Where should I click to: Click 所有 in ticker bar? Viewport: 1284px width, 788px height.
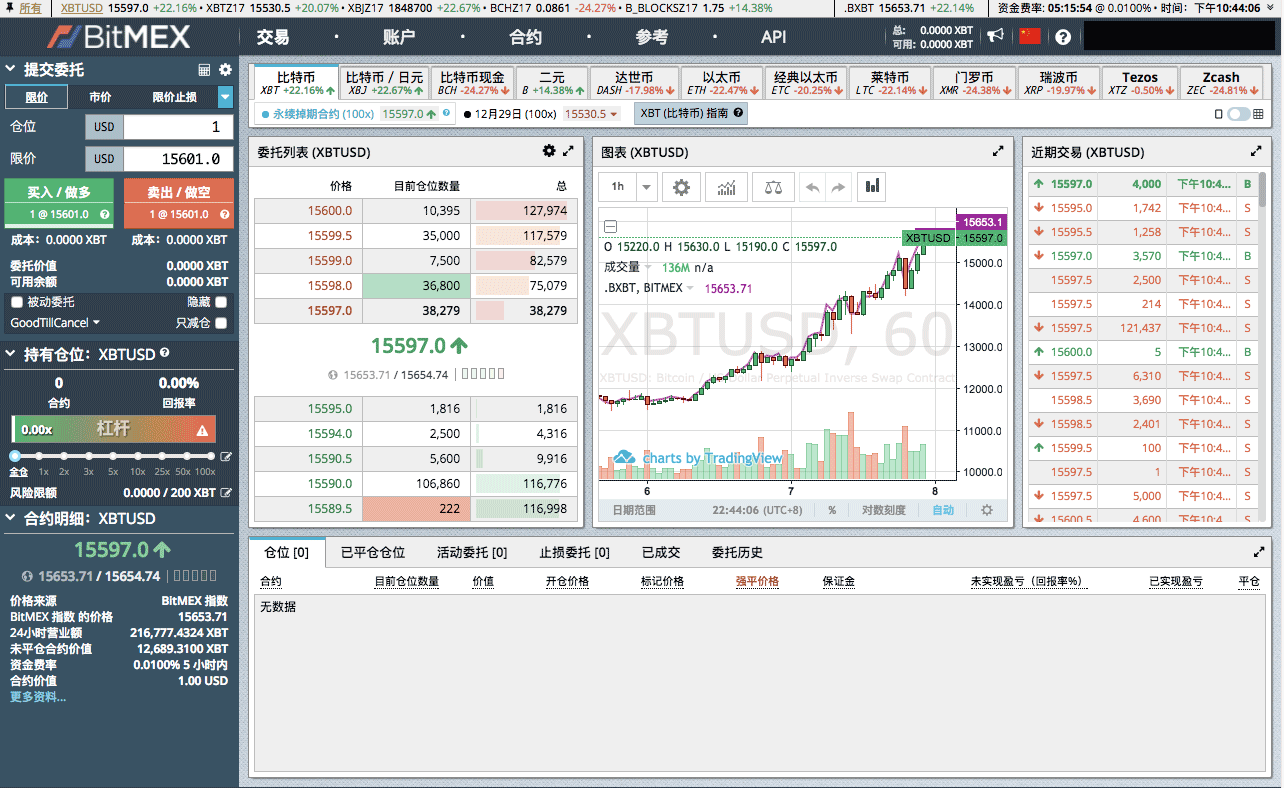pos(31,8)
